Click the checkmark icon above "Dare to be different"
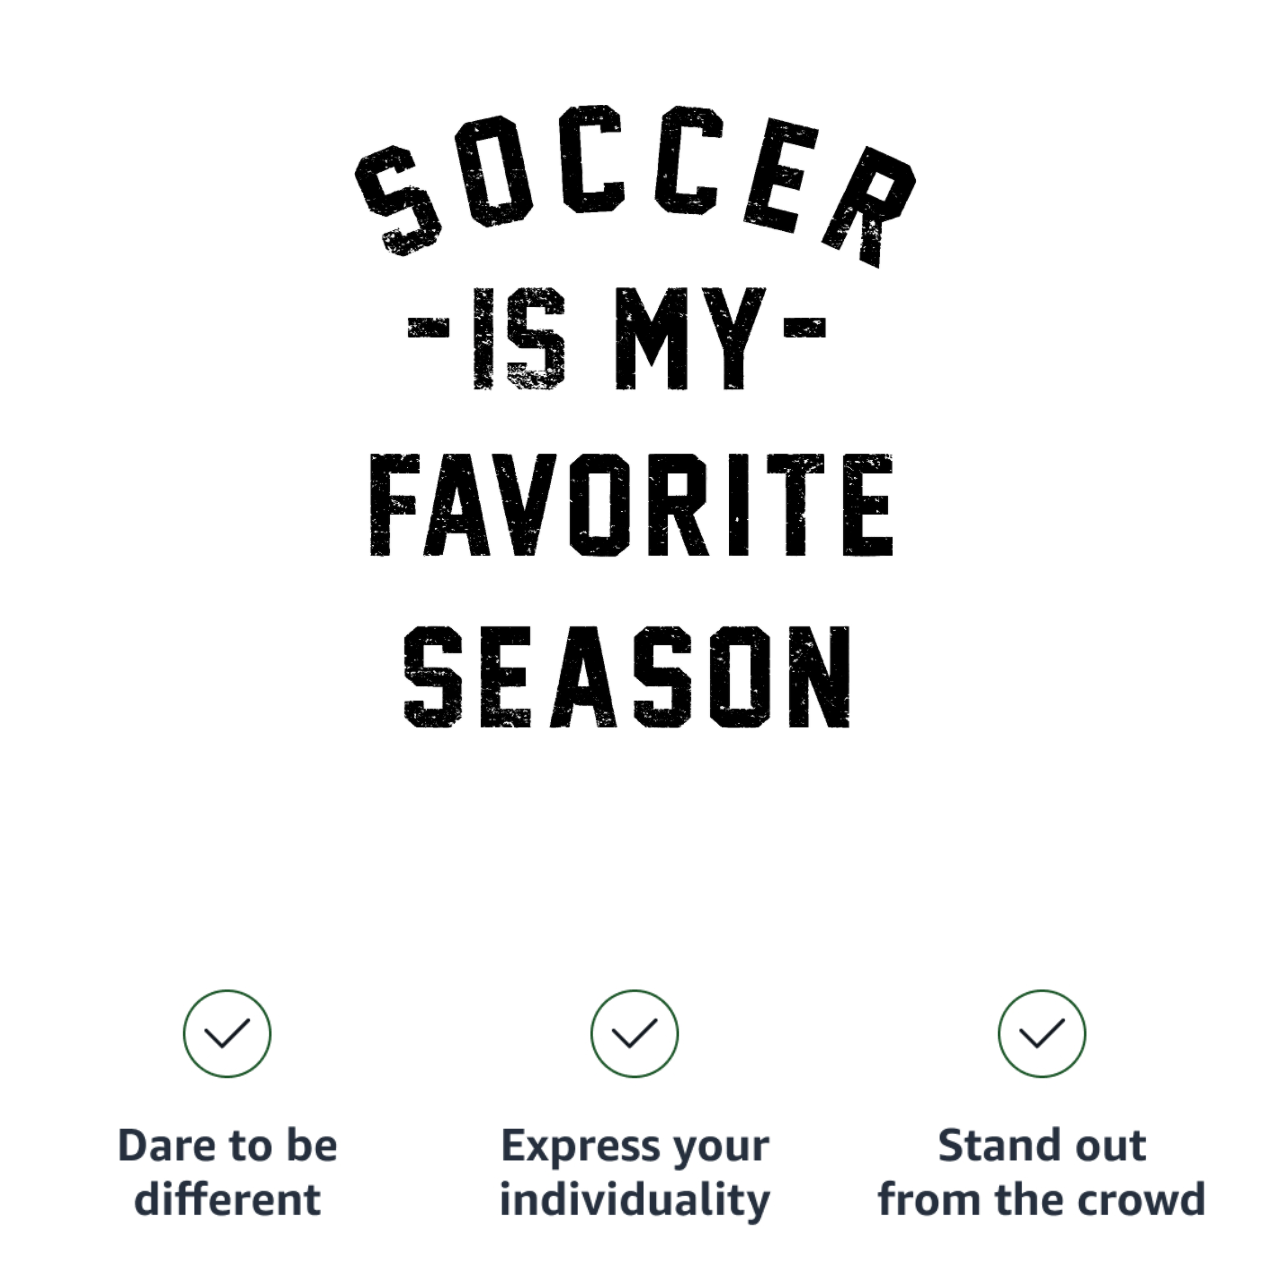Screen dimensions: 1280x1280 pos(227,1033)
